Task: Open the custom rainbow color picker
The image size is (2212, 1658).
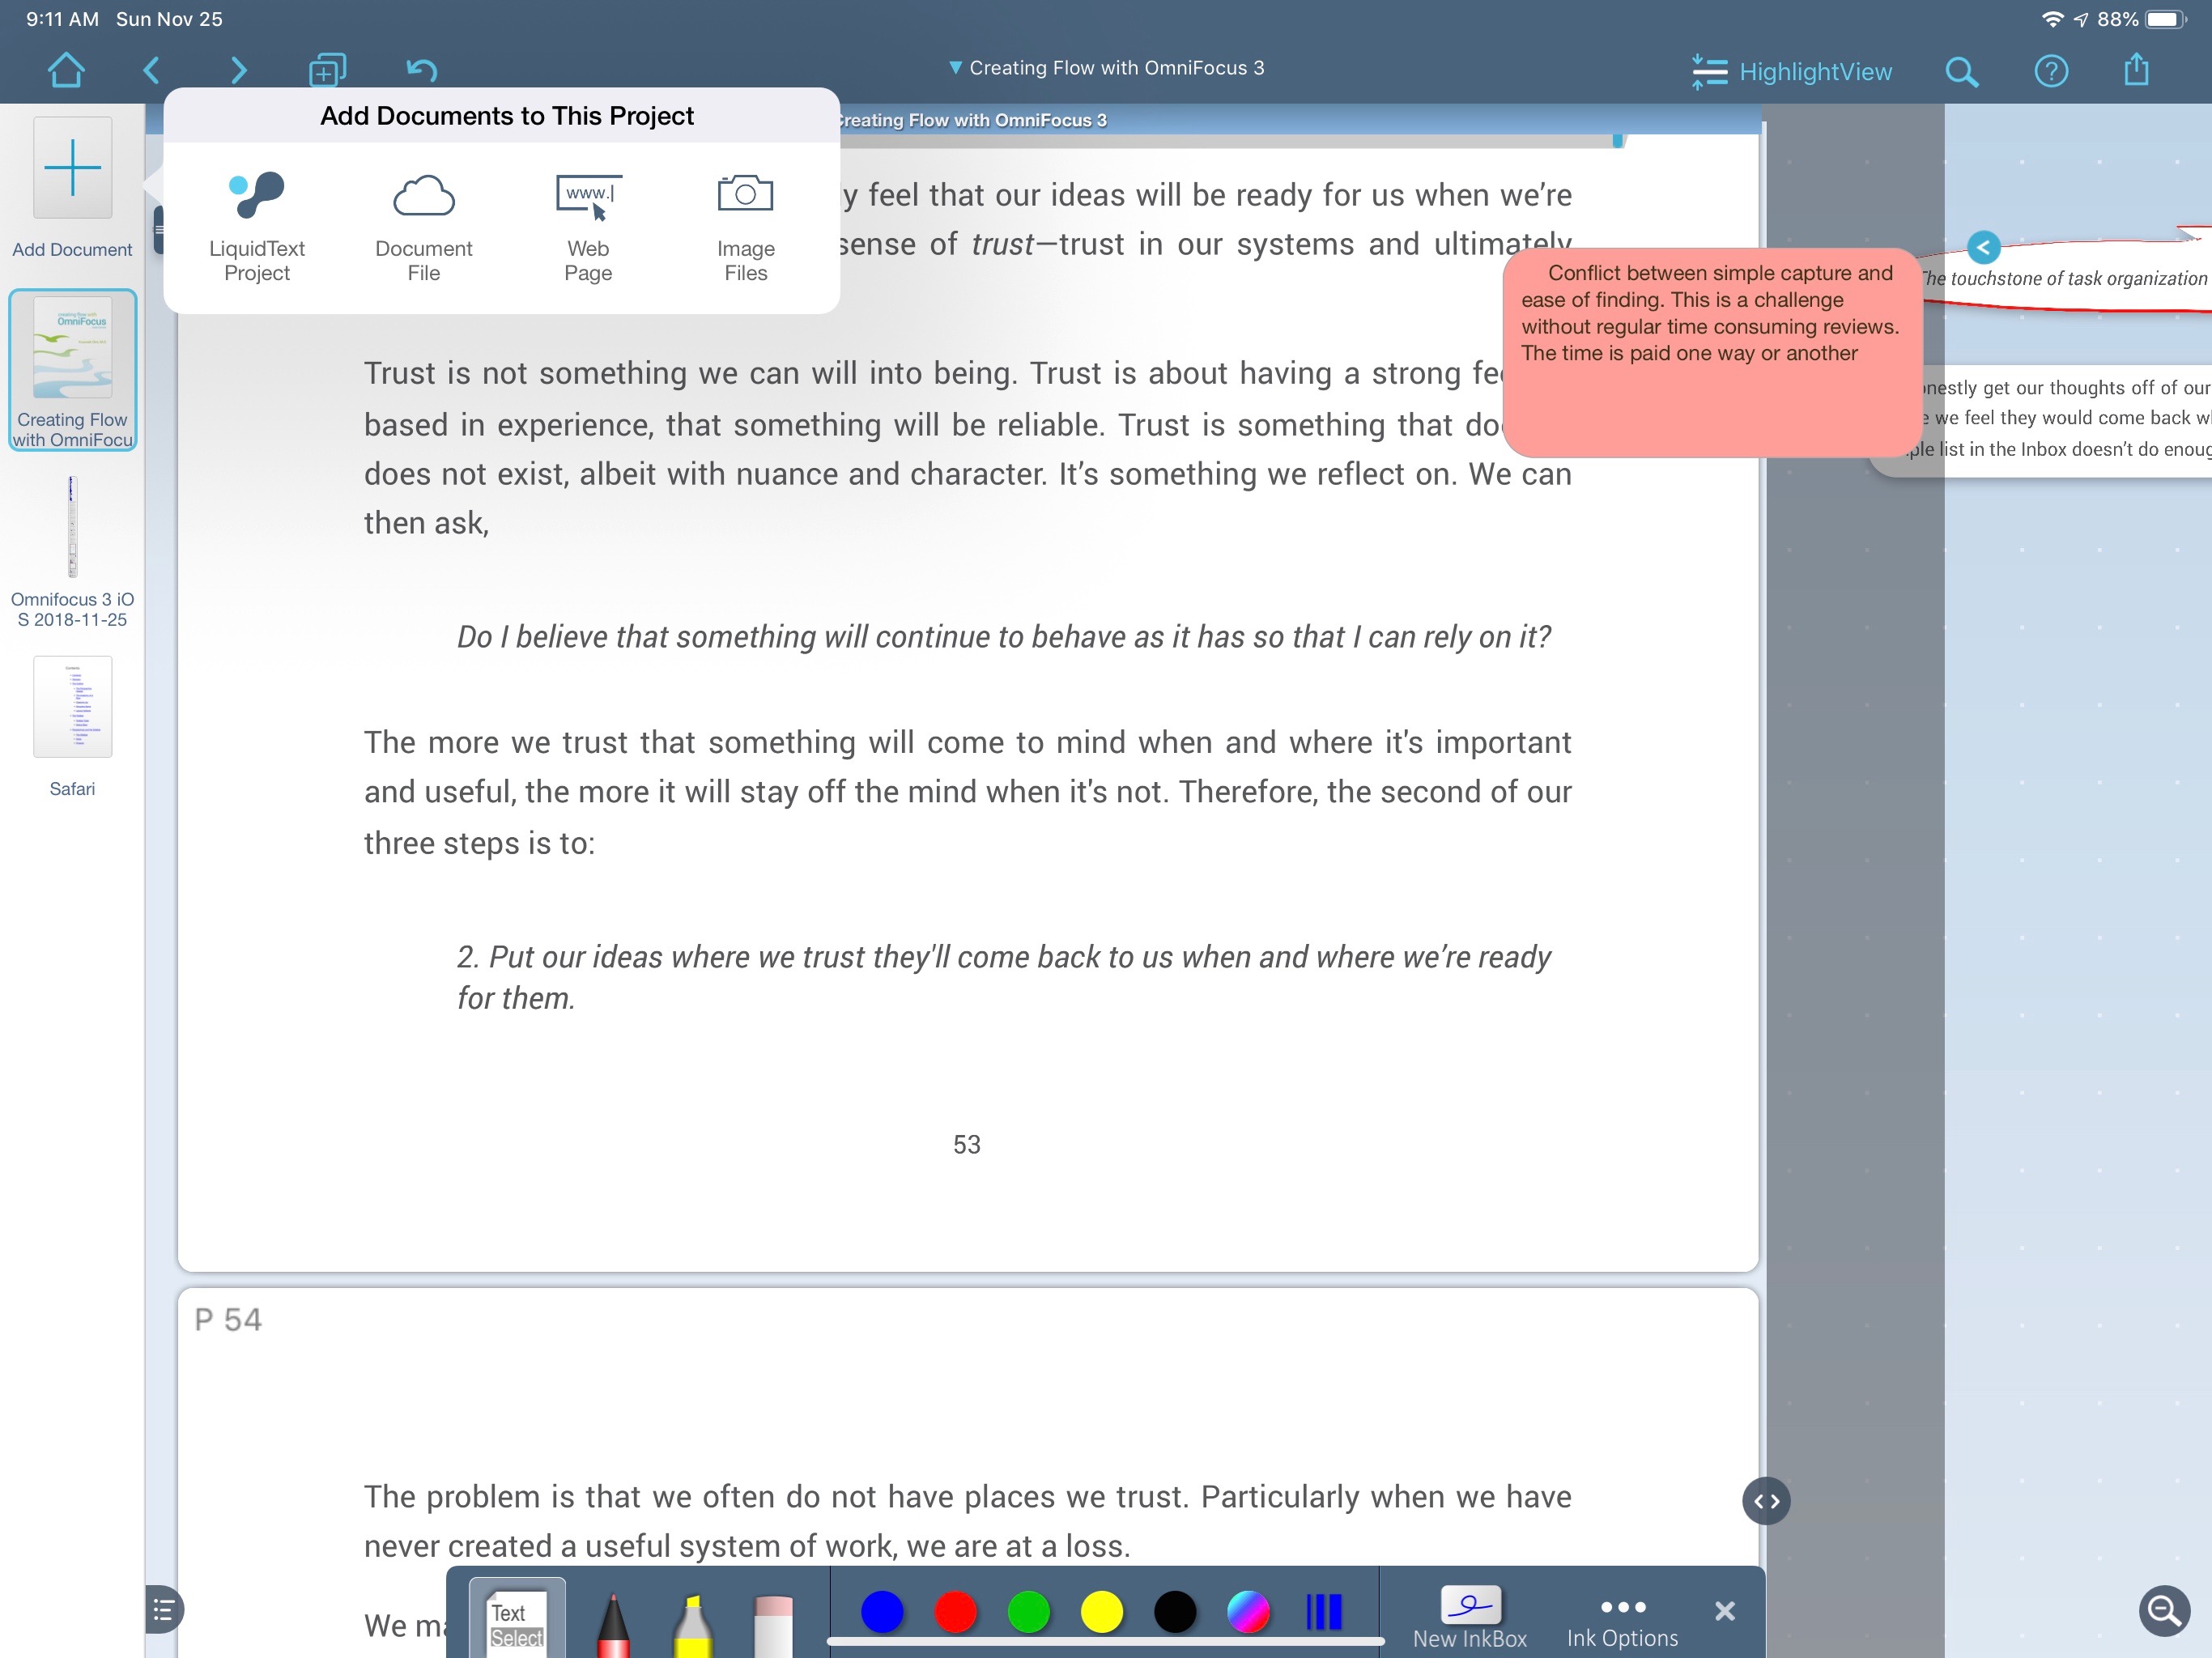Action: (x=1248, y=1612)
